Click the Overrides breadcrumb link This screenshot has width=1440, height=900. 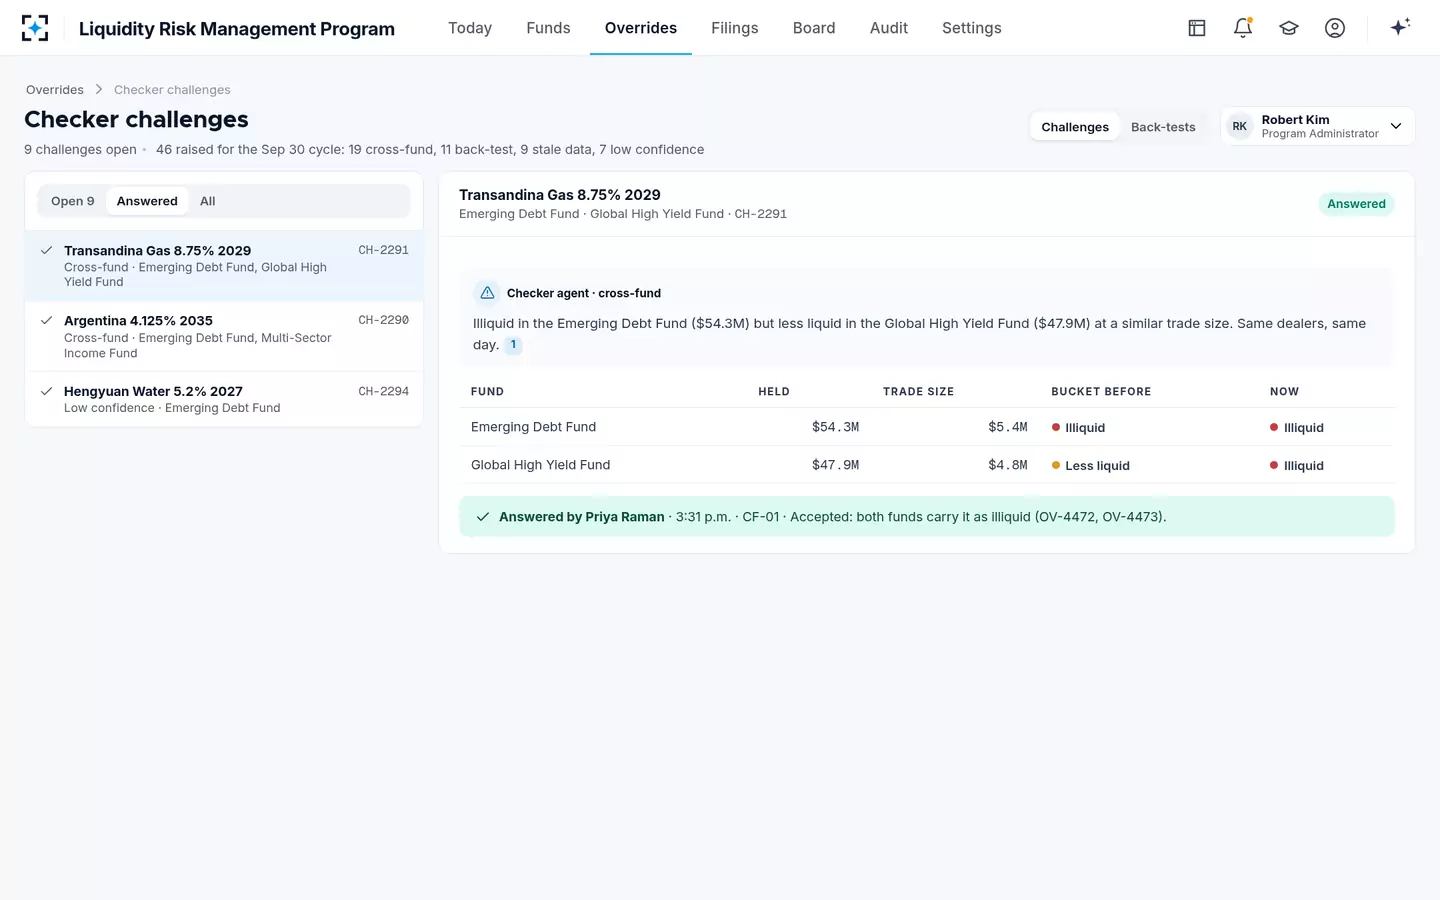(x=55, y=90)
